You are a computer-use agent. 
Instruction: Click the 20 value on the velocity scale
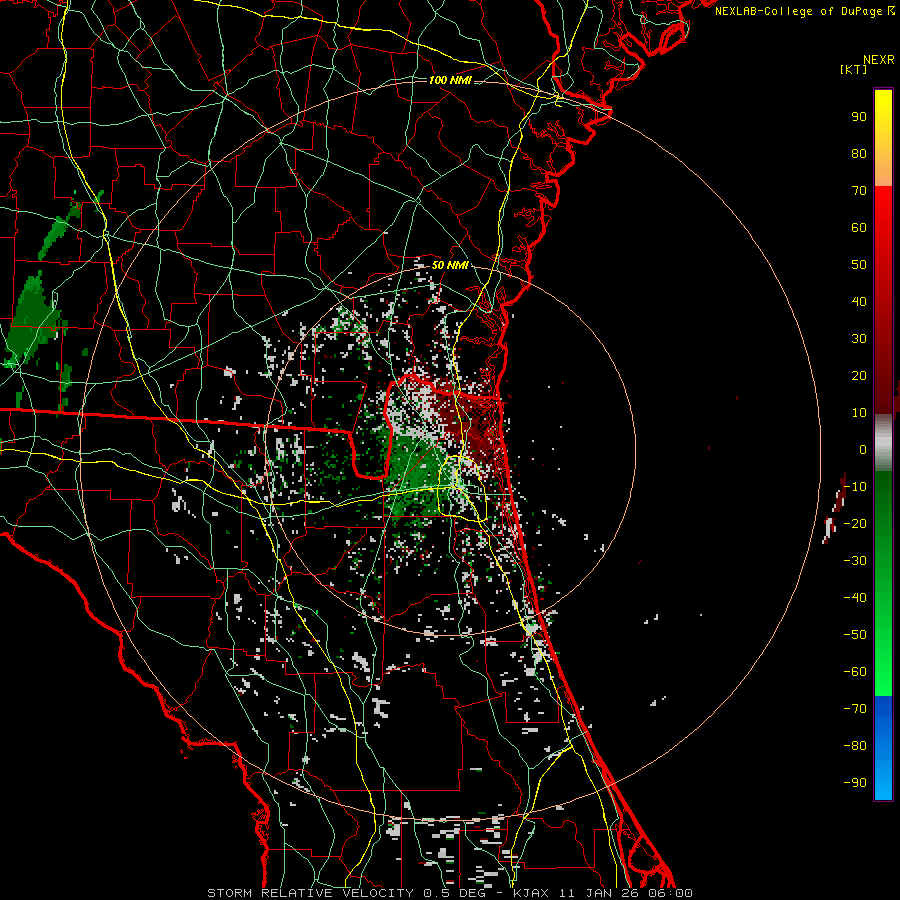point(859,376)
